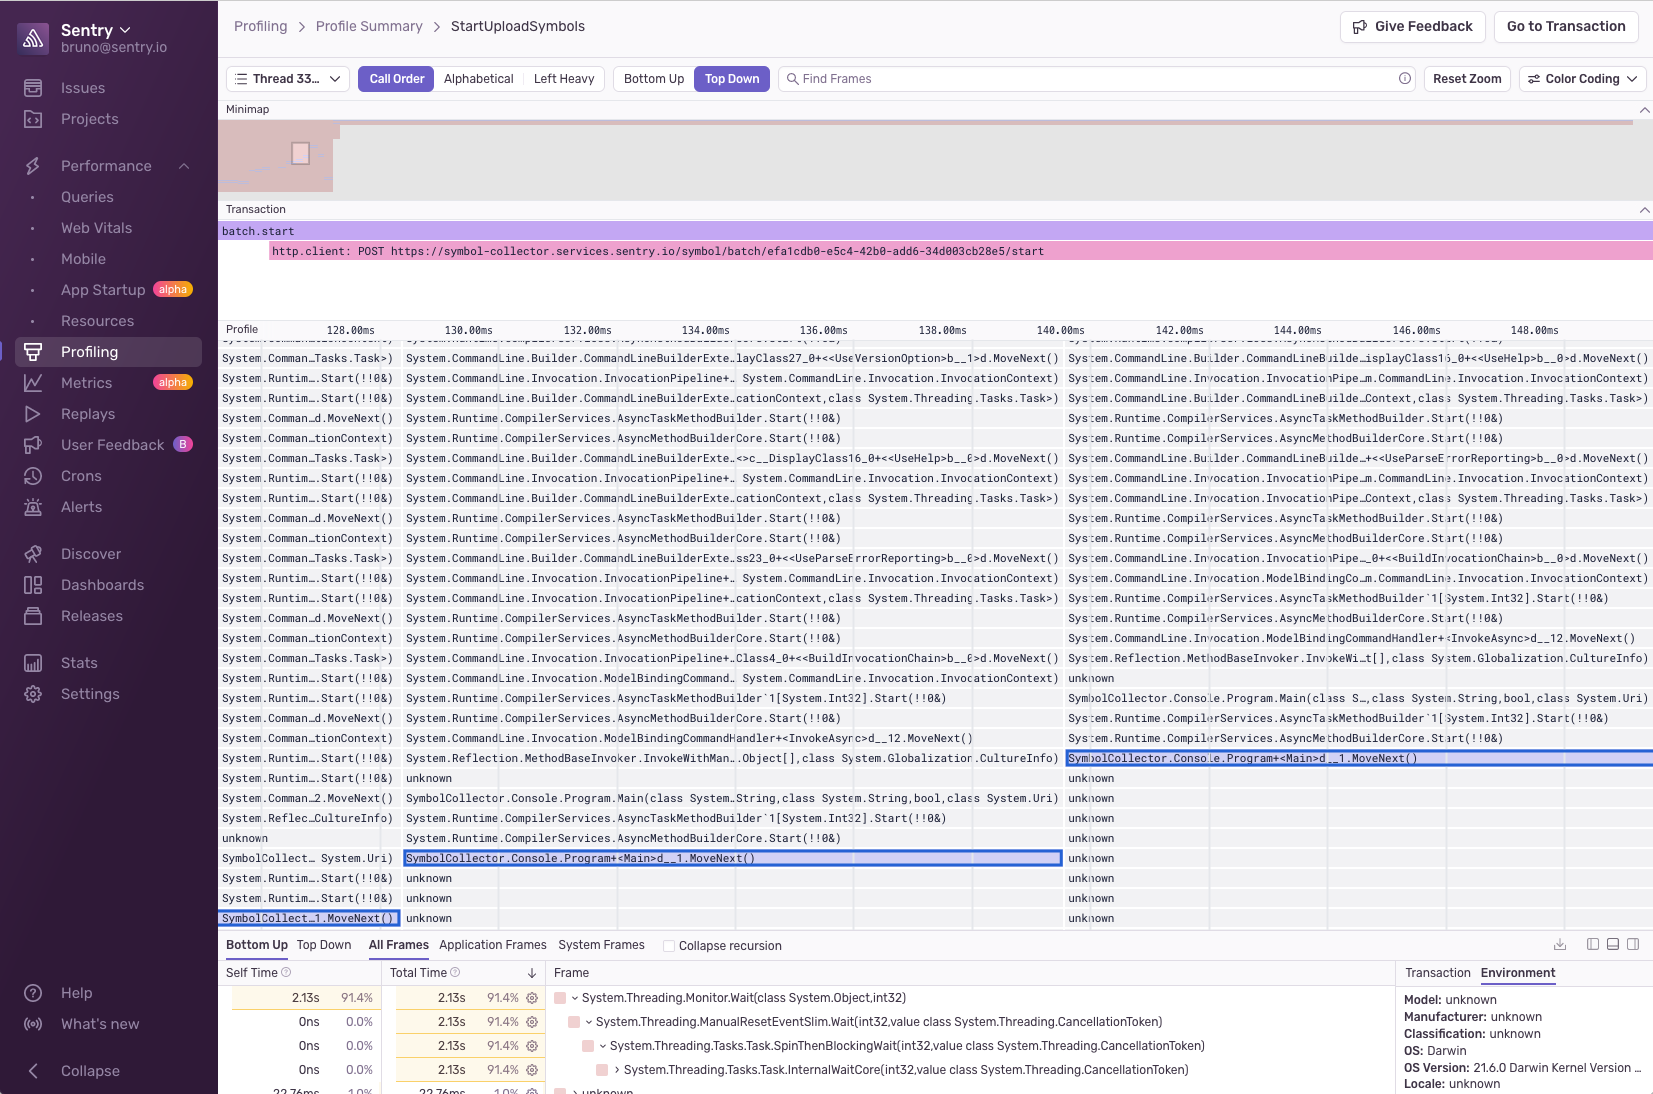This screenshot has height=1094, width=1653.
Task: Switch to Application Frames tab
Action: pyautogui.click(x=493, y=945)
